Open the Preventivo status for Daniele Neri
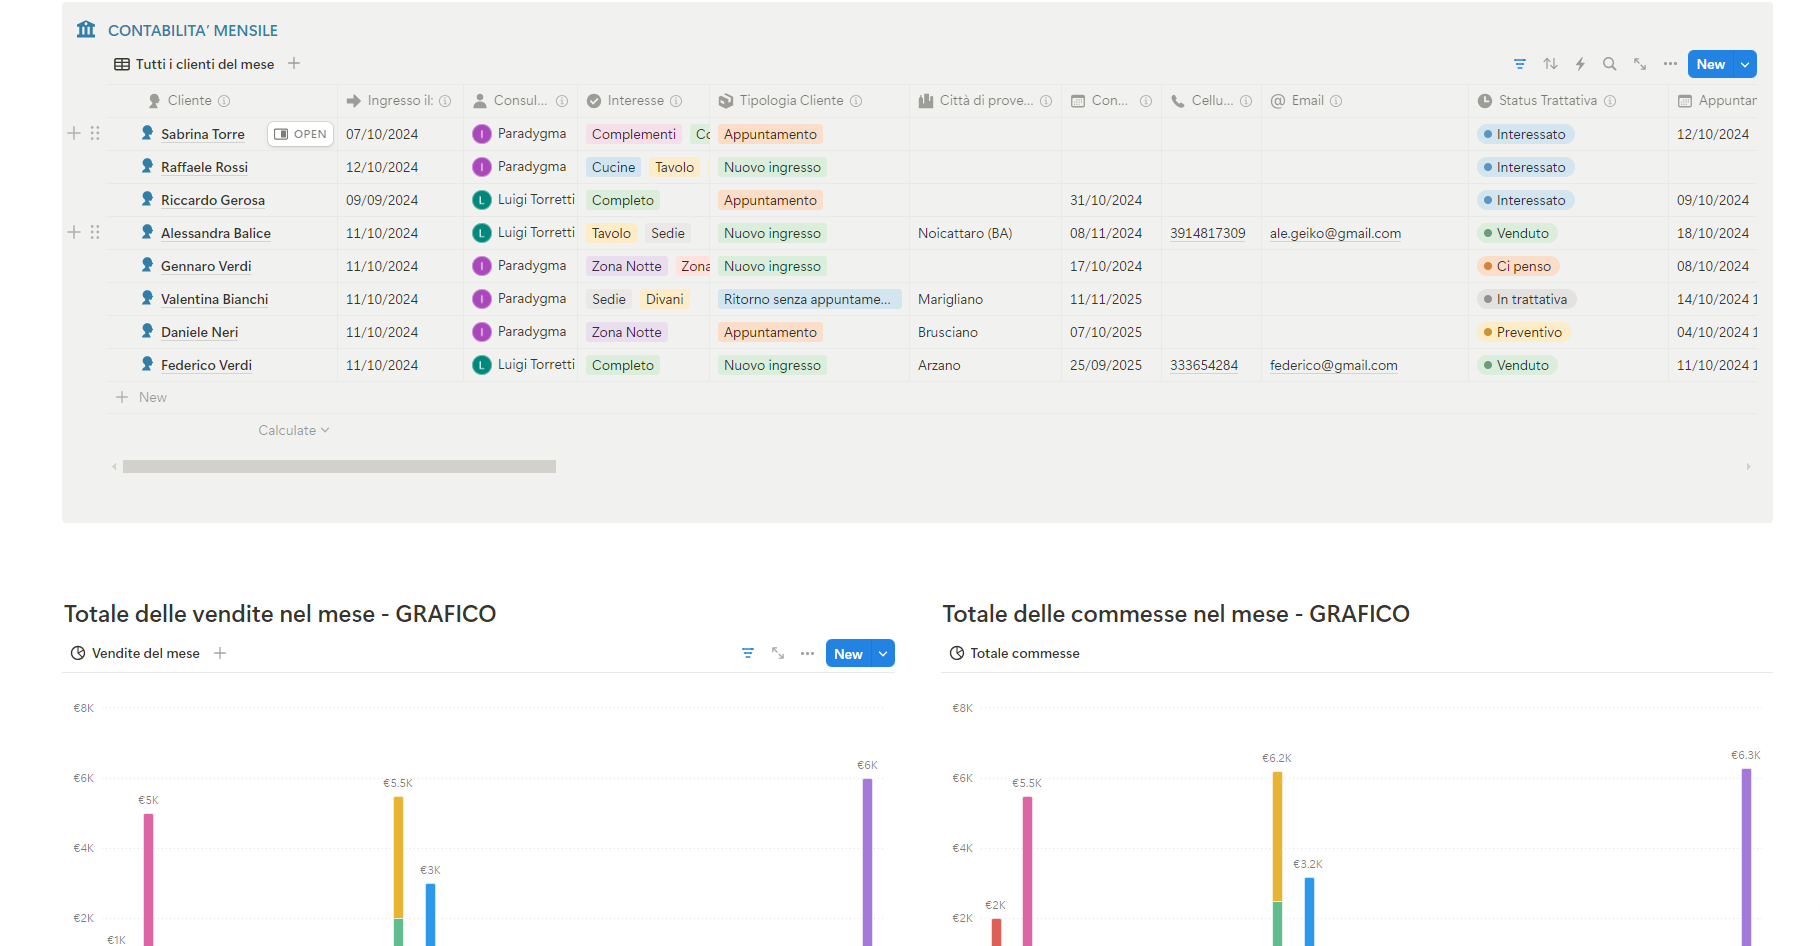 [1523, 332]
